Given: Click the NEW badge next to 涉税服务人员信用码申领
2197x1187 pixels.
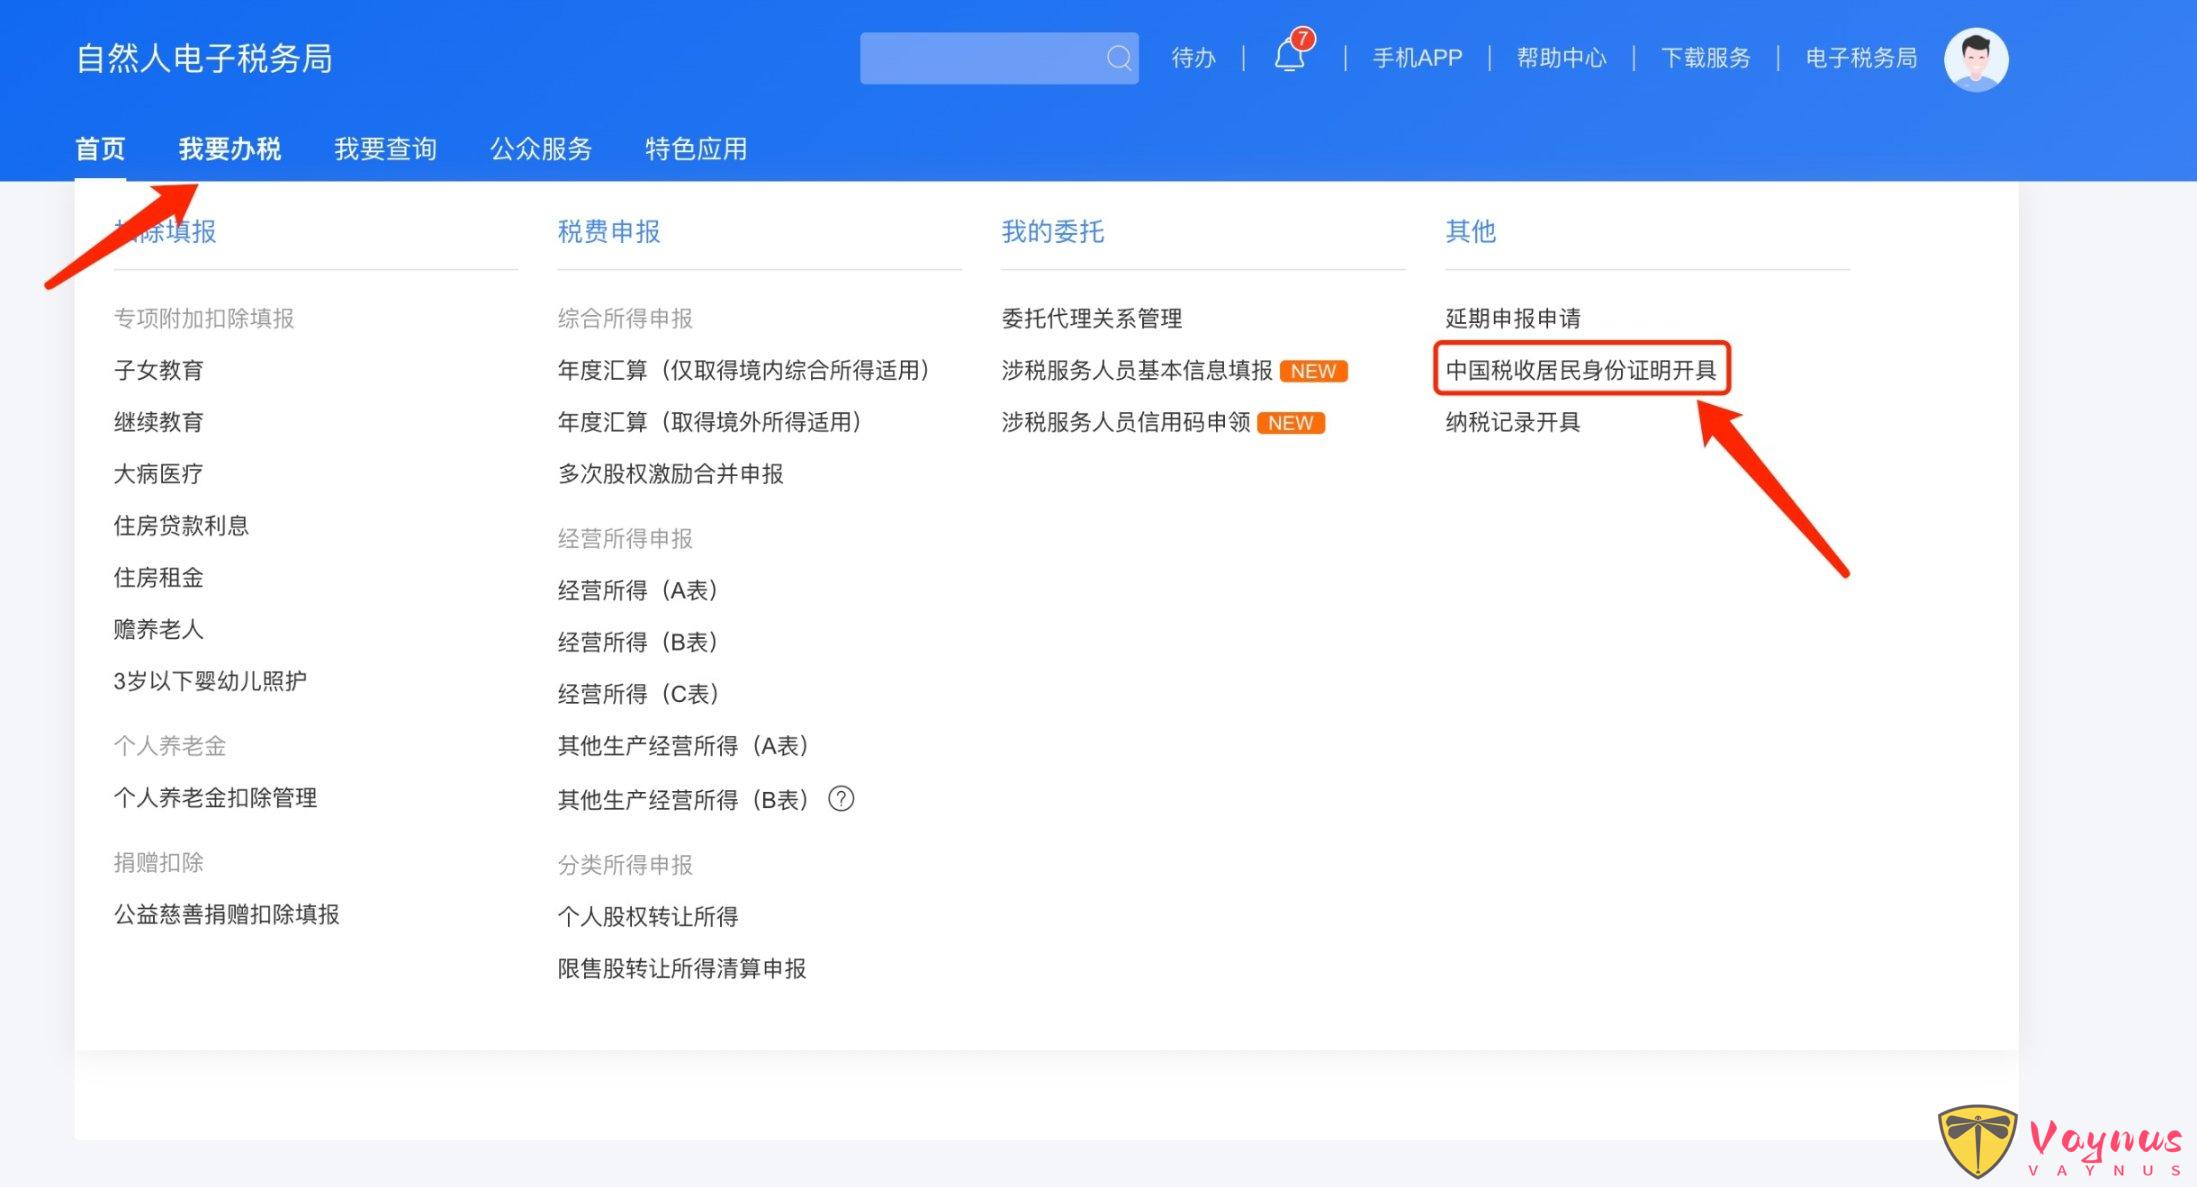Looking at the screenshot, I should click(1291, 422).
